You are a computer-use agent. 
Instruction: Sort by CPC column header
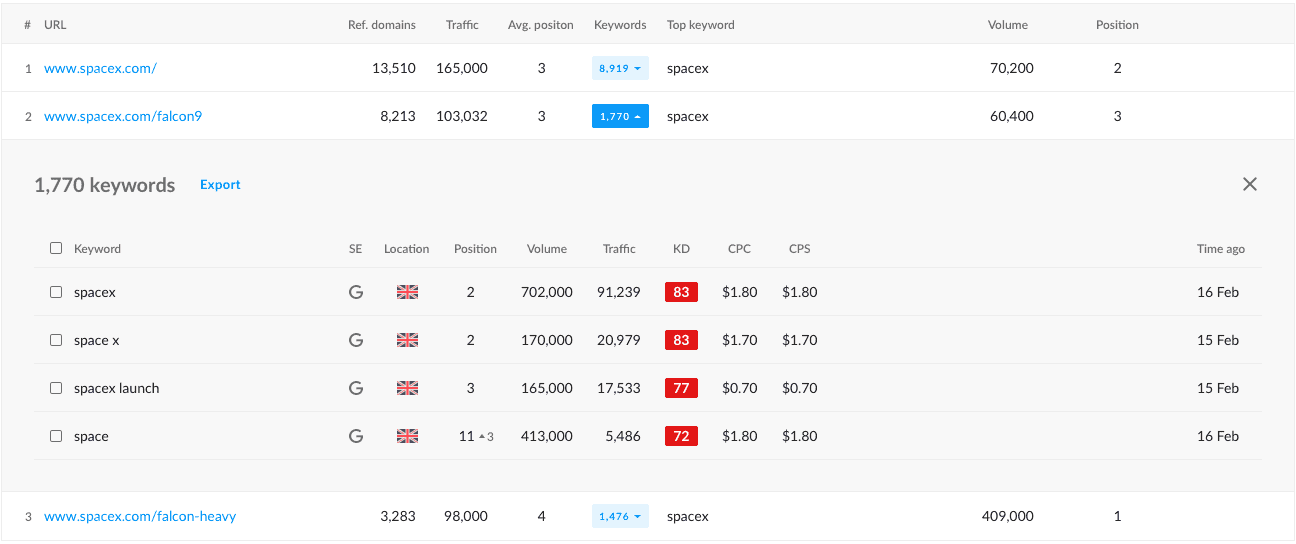pos(739,249)
